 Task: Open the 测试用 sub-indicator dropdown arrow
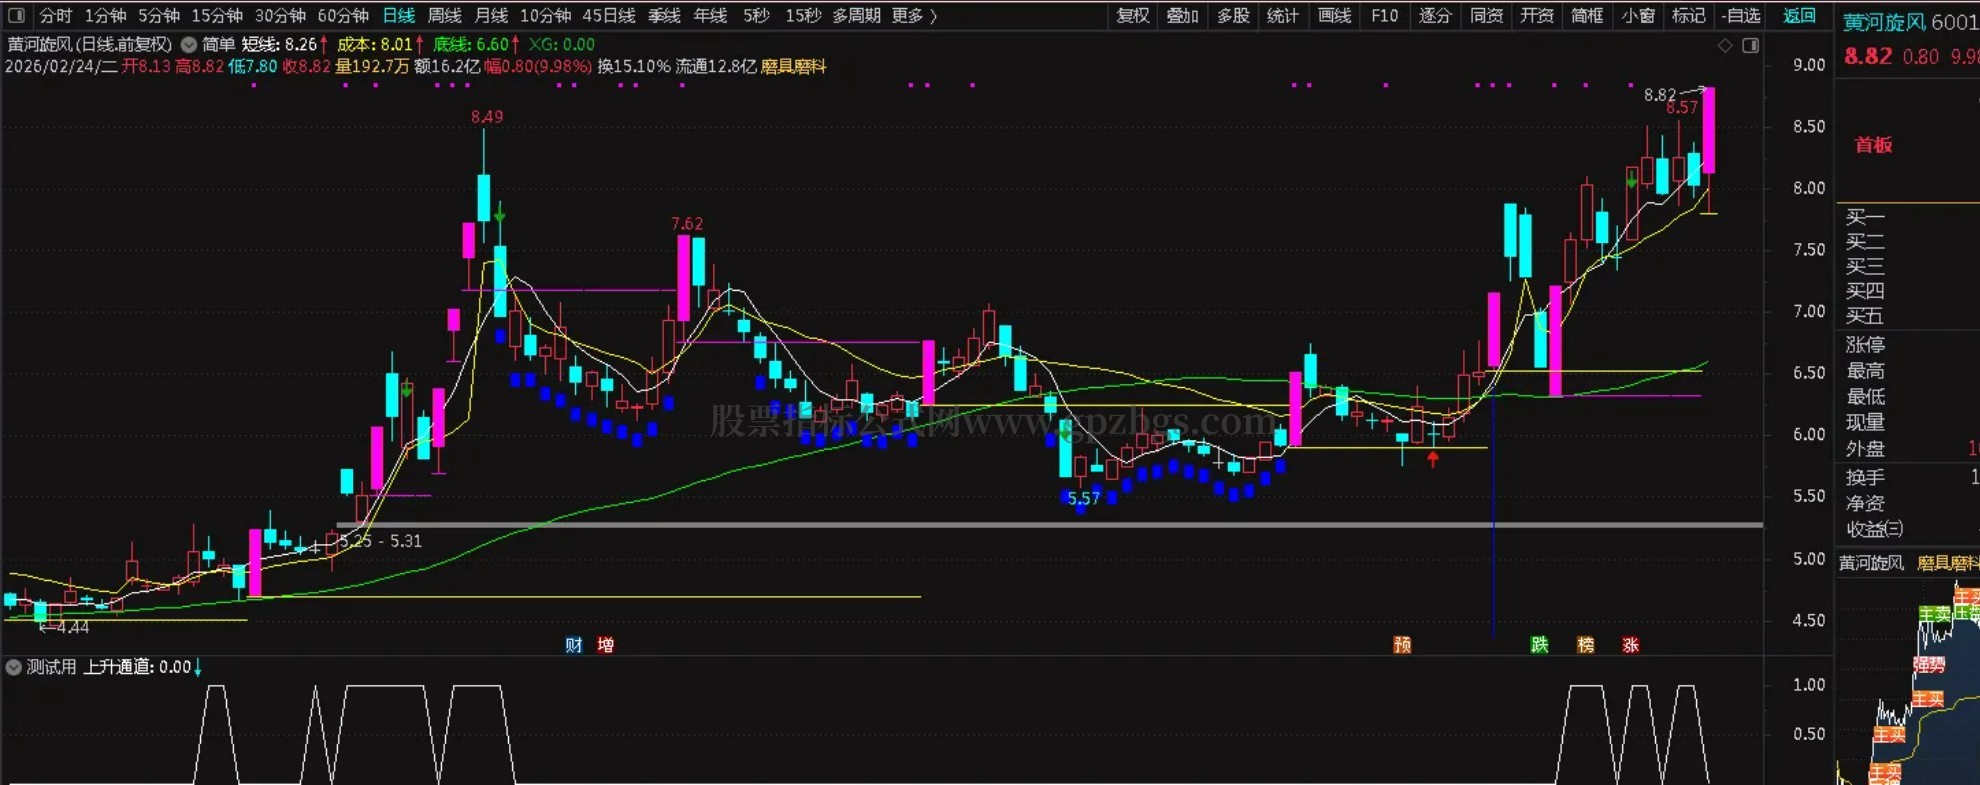pos(14,667)
